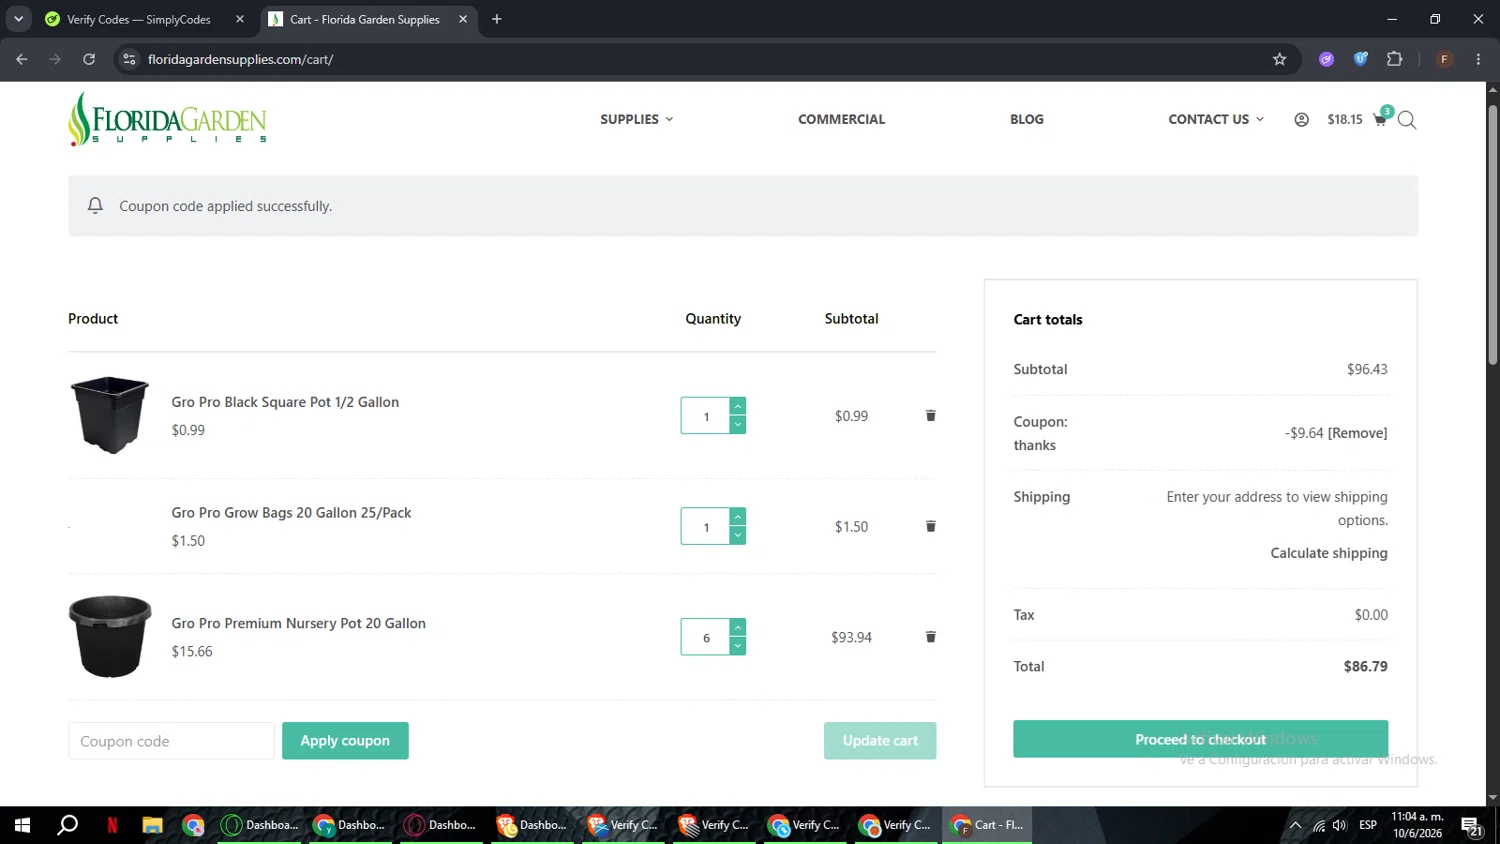
Task: Click quantity field for Premium Nursery Pot
Action: [x=706, y=637]
